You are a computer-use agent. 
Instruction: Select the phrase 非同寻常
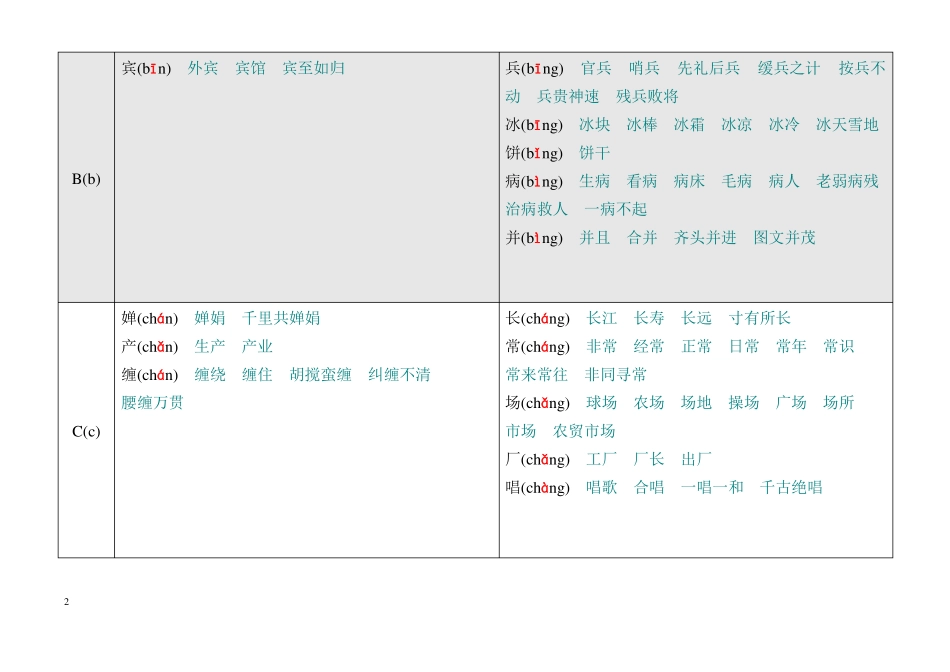pyautogui.click(x=616, y=374)
